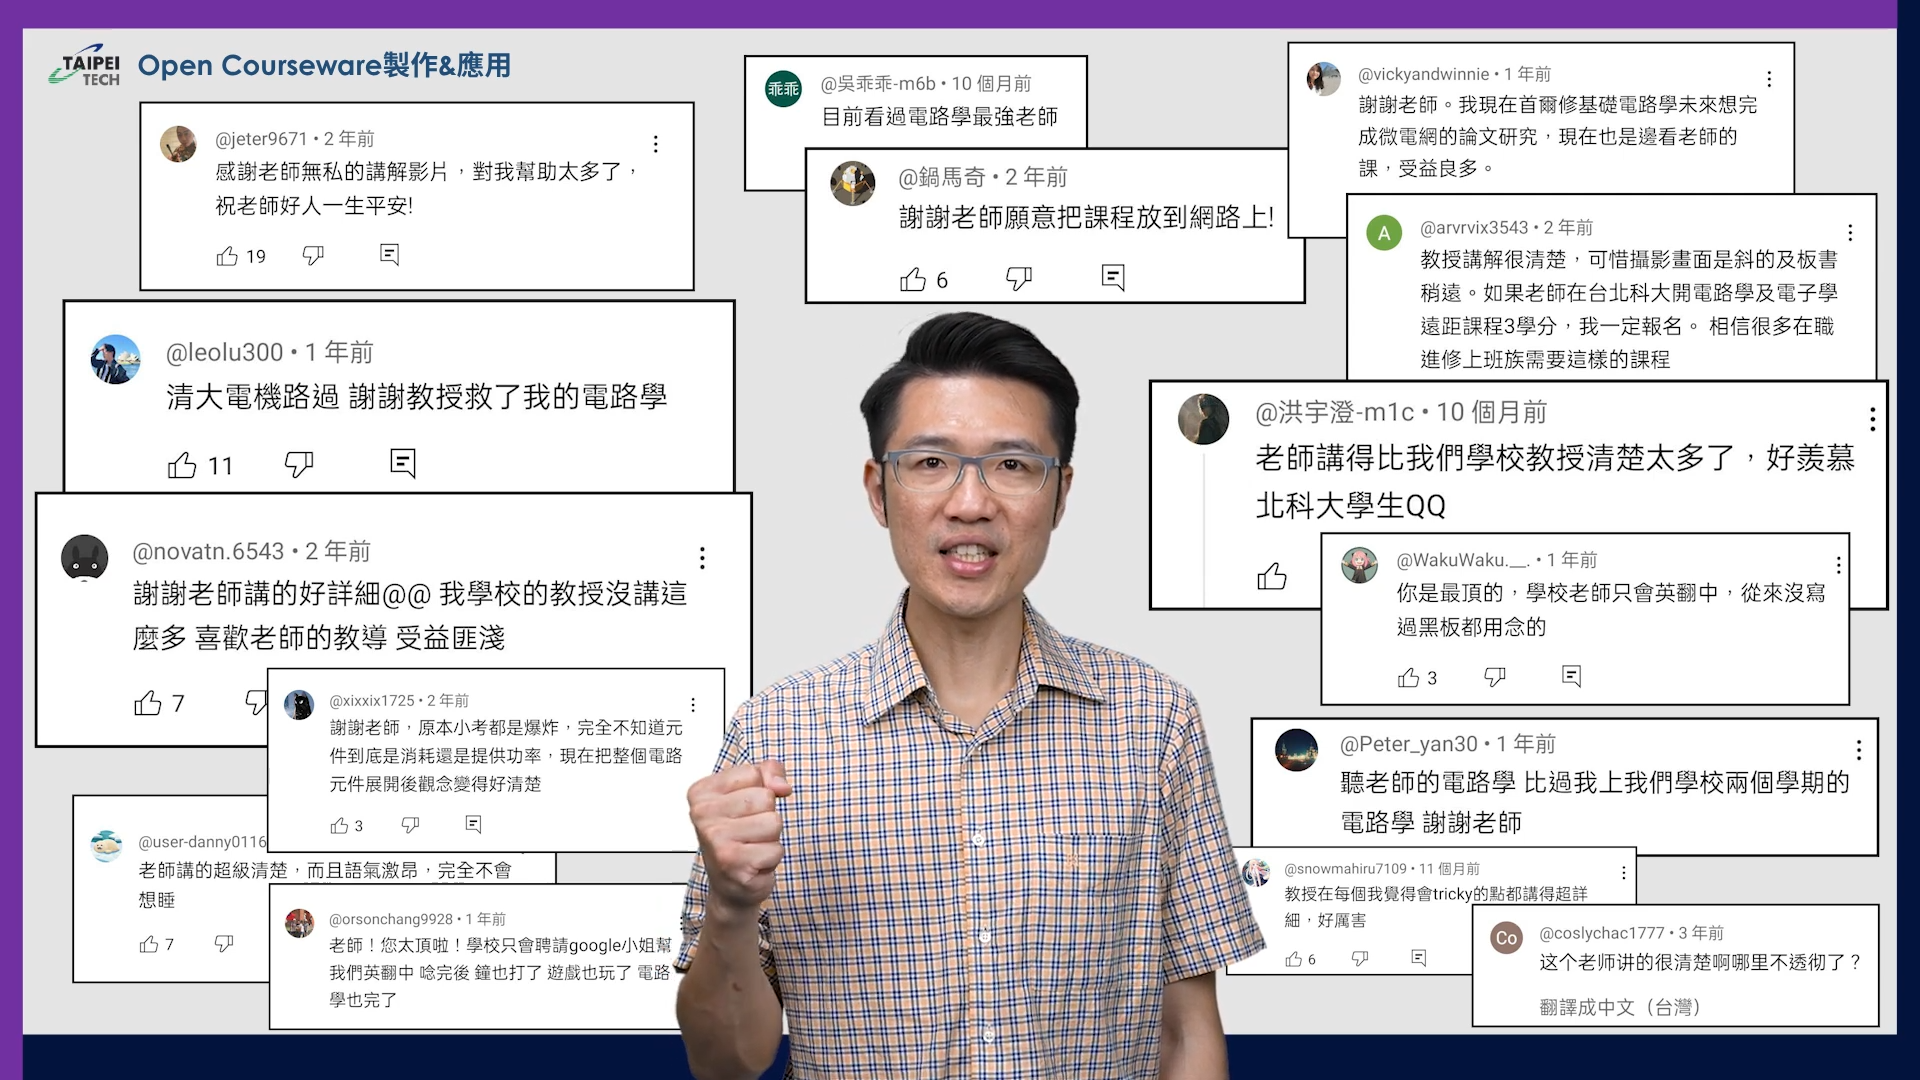Dislike the @鍋馬奇 comment

pyautogui.click(x=1018, y=278)
